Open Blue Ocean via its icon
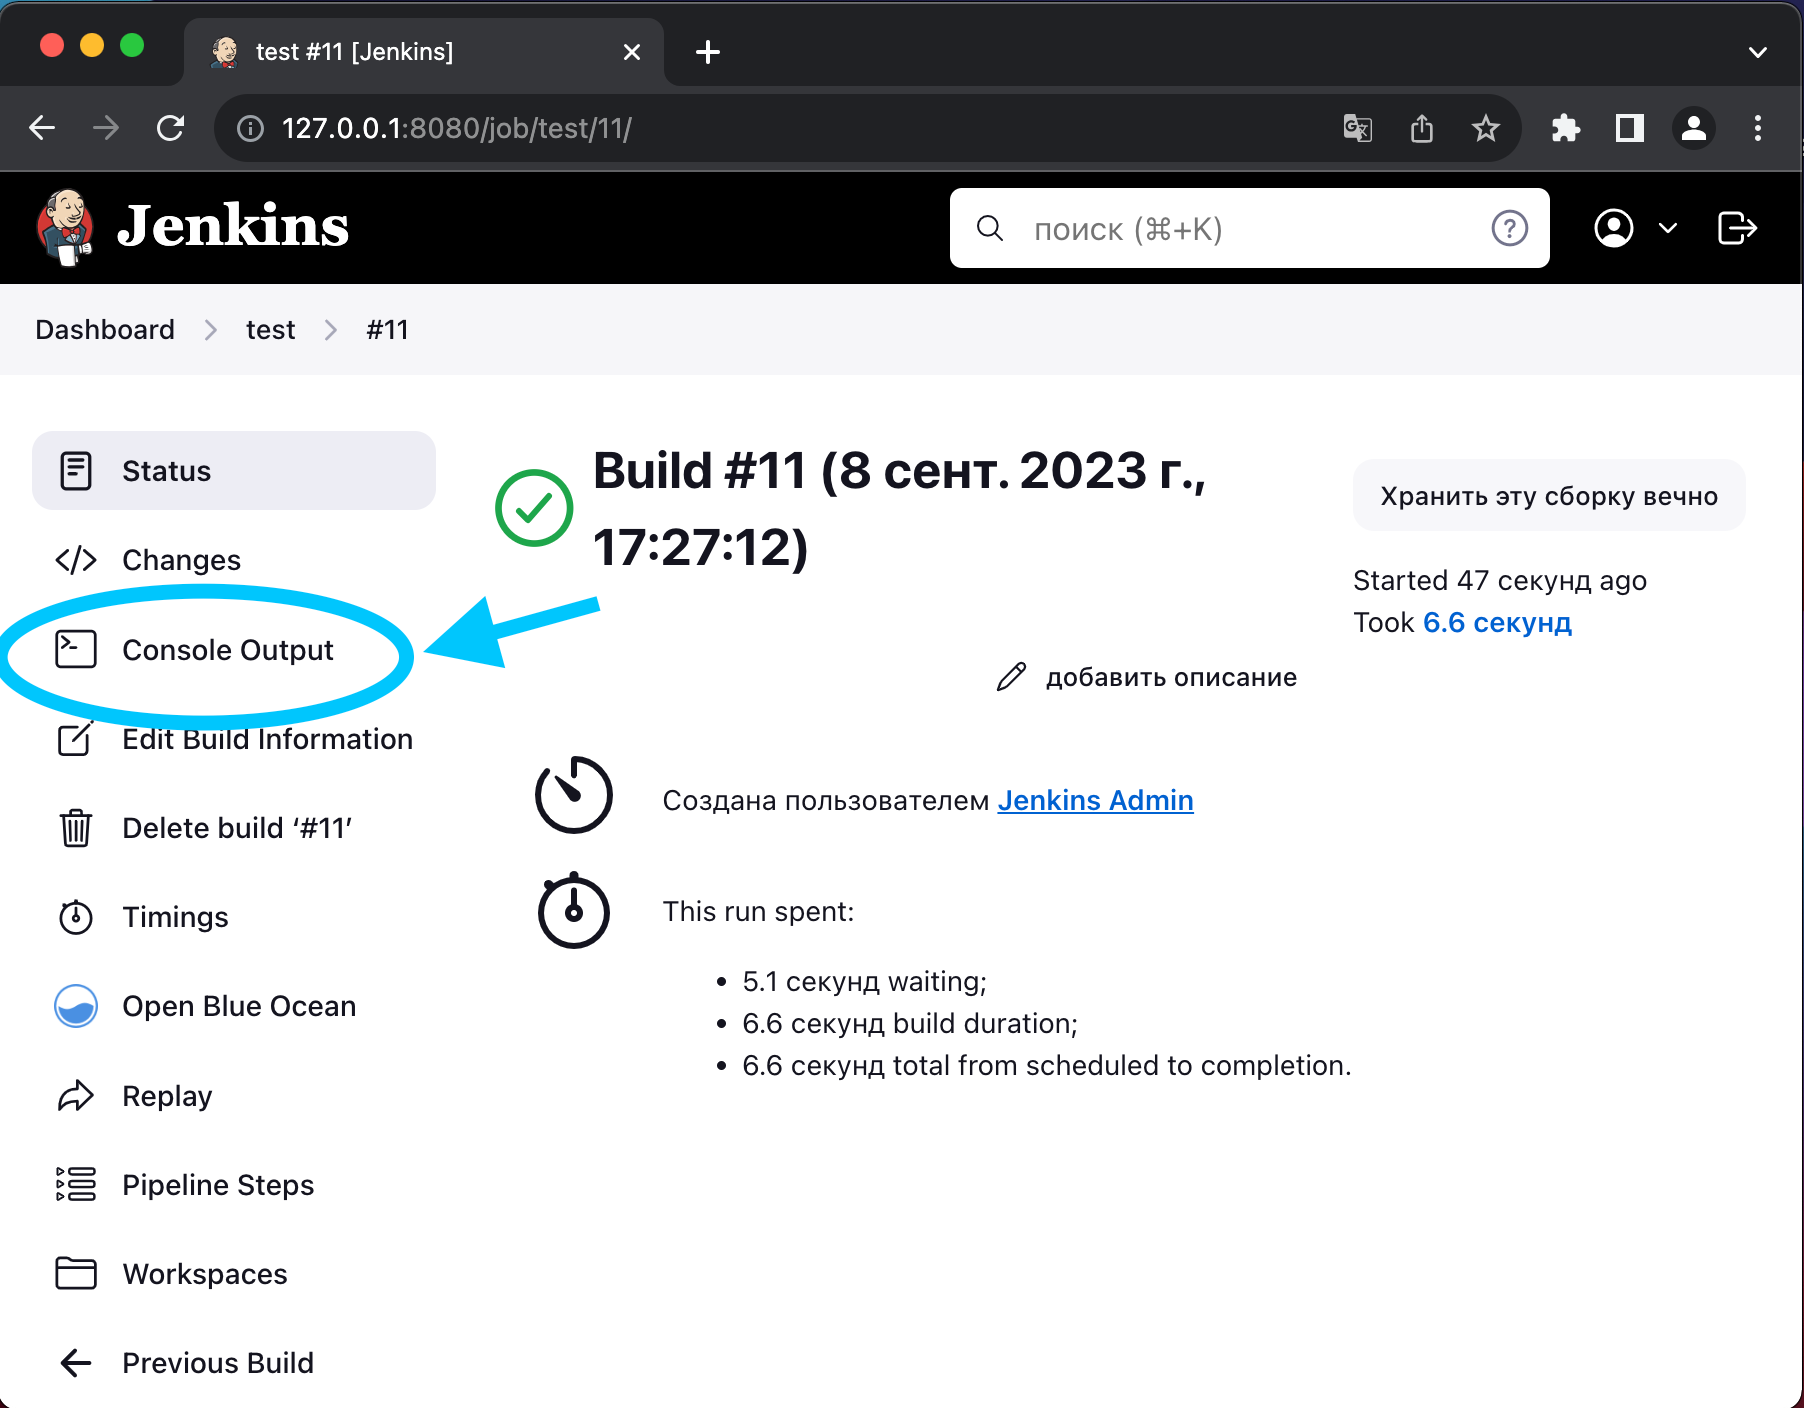Screen dimensions: 1804x1408 76,1006
